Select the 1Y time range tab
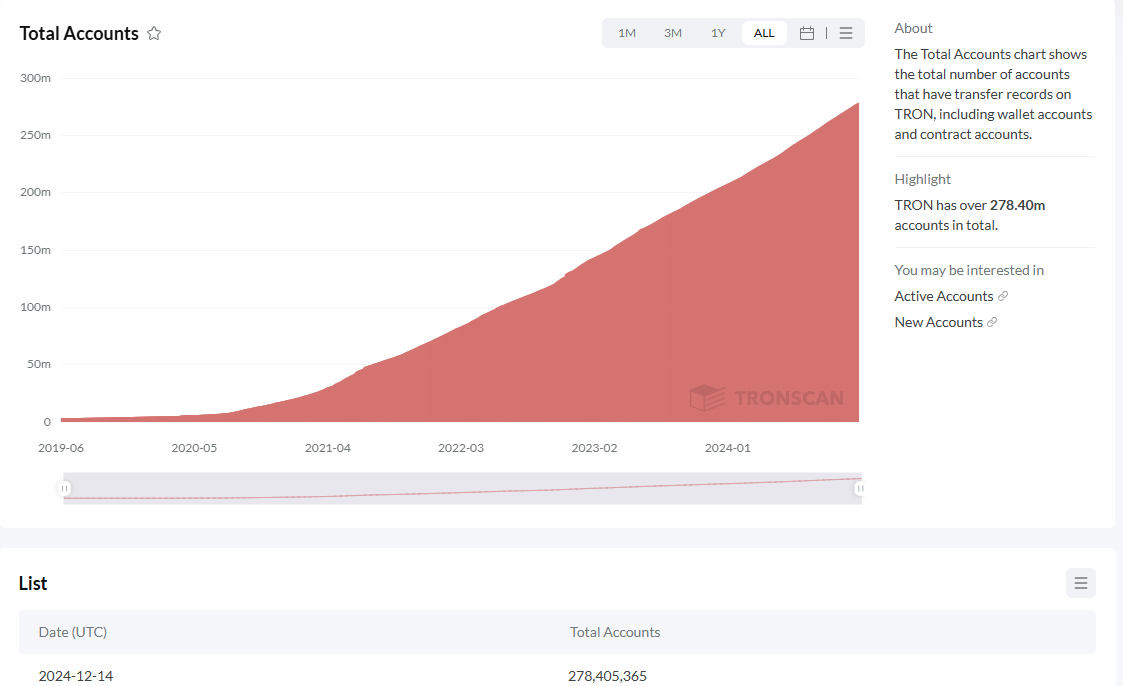The height and width of the screenshot is (686, 1123). coord(718,33)
